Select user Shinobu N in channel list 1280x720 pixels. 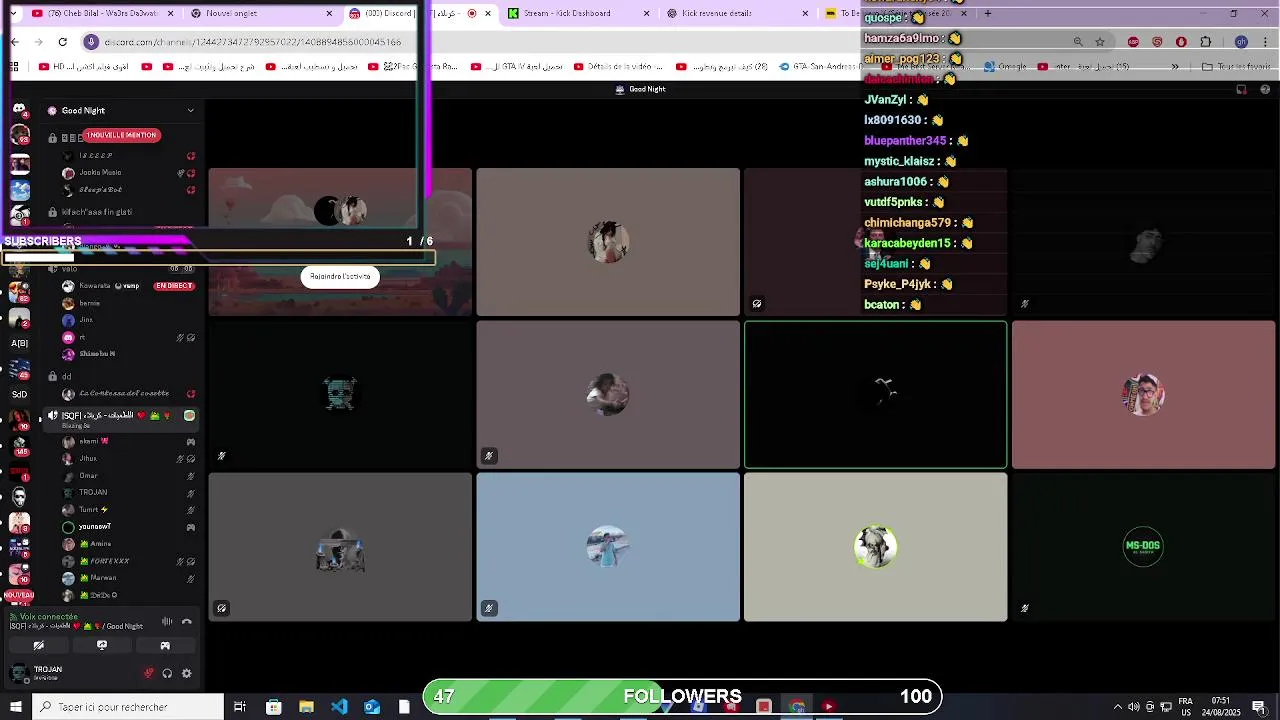[x=97, y=354]
